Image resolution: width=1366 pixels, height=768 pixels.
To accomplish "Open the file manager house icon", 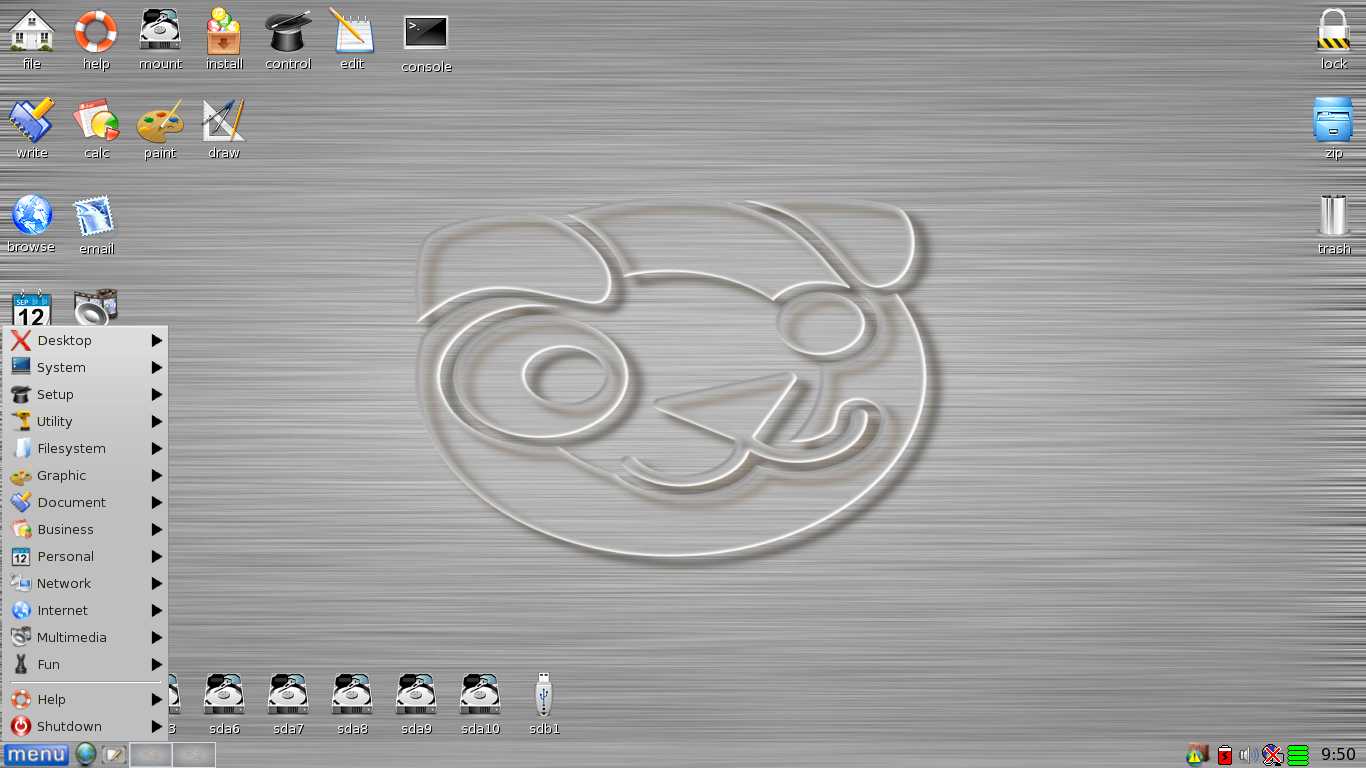I will pyautogui.click(x=32, y=31).
